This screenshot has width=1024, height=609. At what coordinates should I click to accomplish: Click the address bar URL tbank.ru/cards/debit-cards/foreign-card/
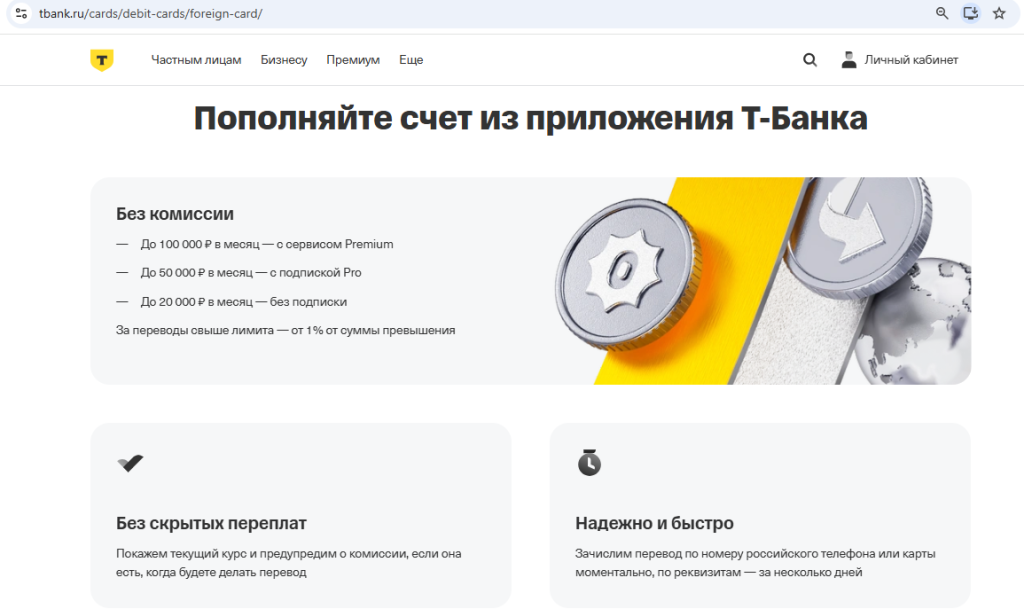[x=151, y=14]
